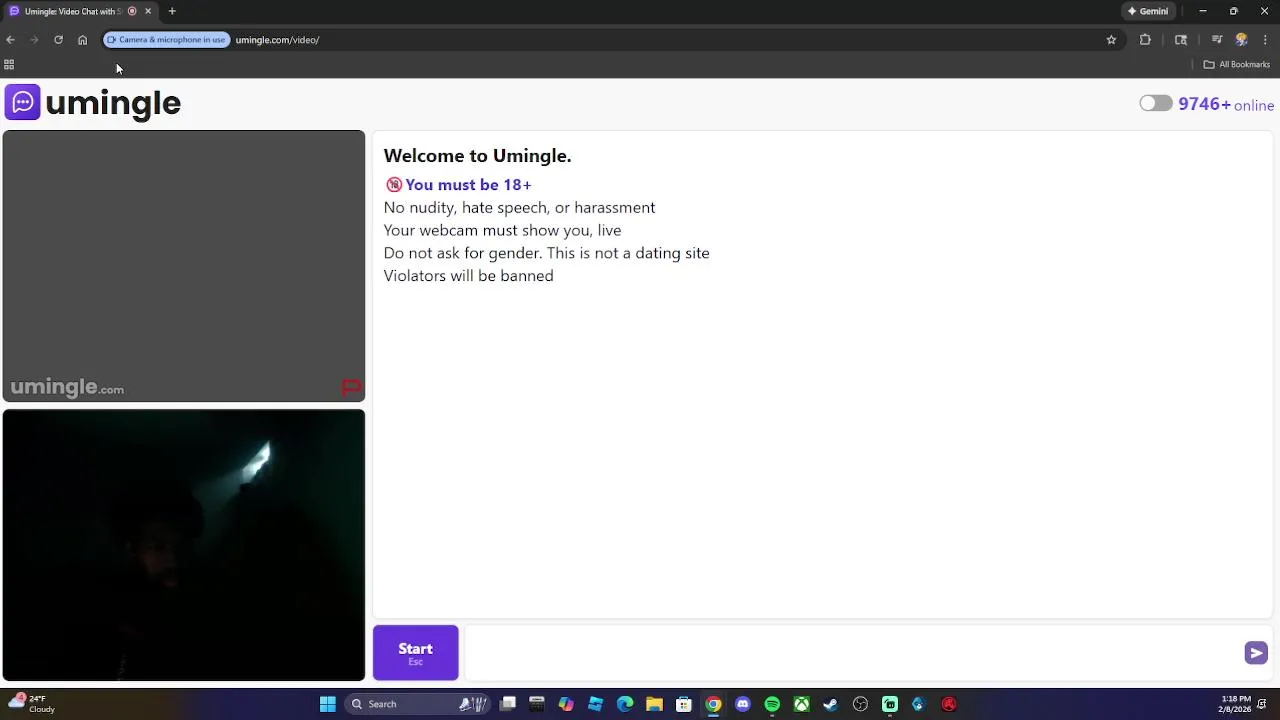Screen dimensions: 1280x720
Task: Go to browser home page
Action: pyautogui.click(x=82, y=40)
